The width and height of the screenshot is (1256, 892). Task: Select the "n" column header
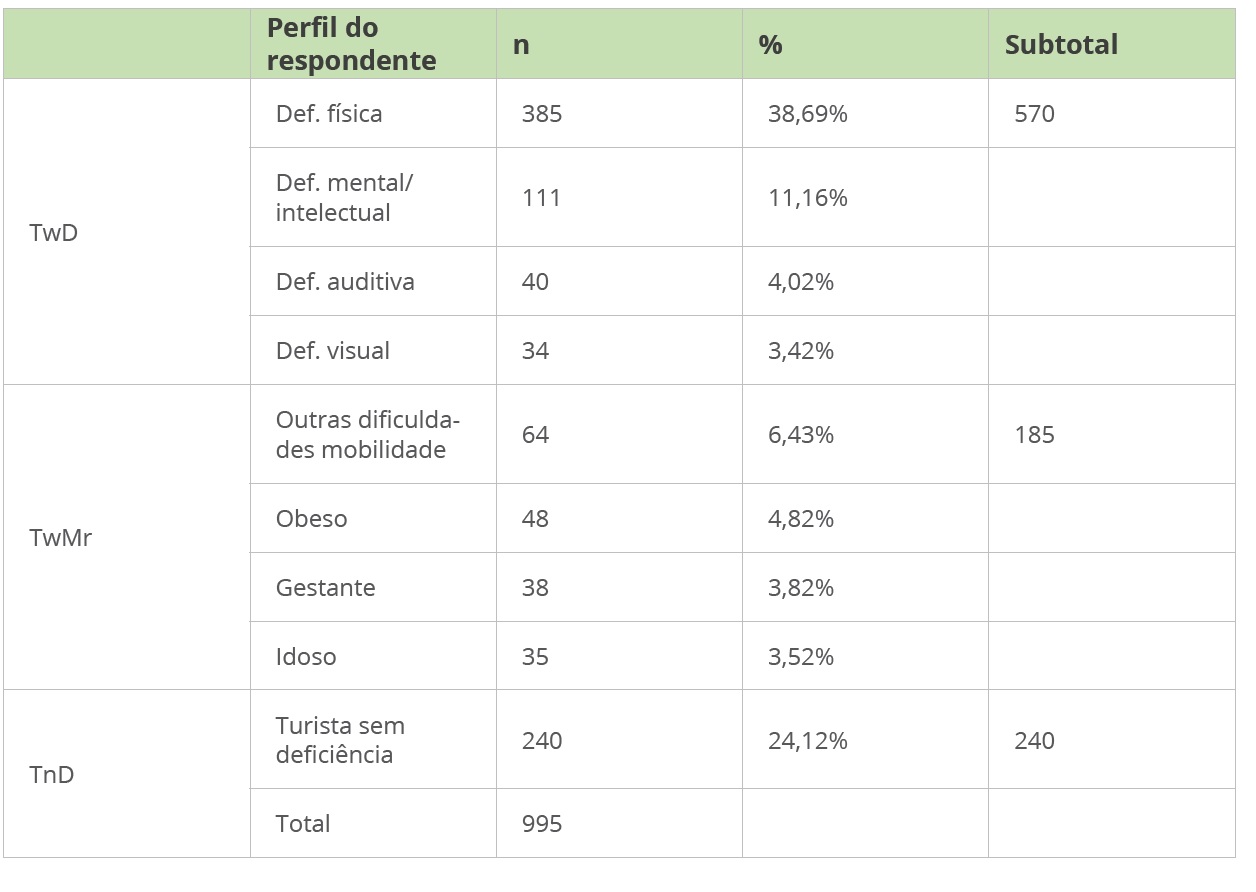pos(521,45)
